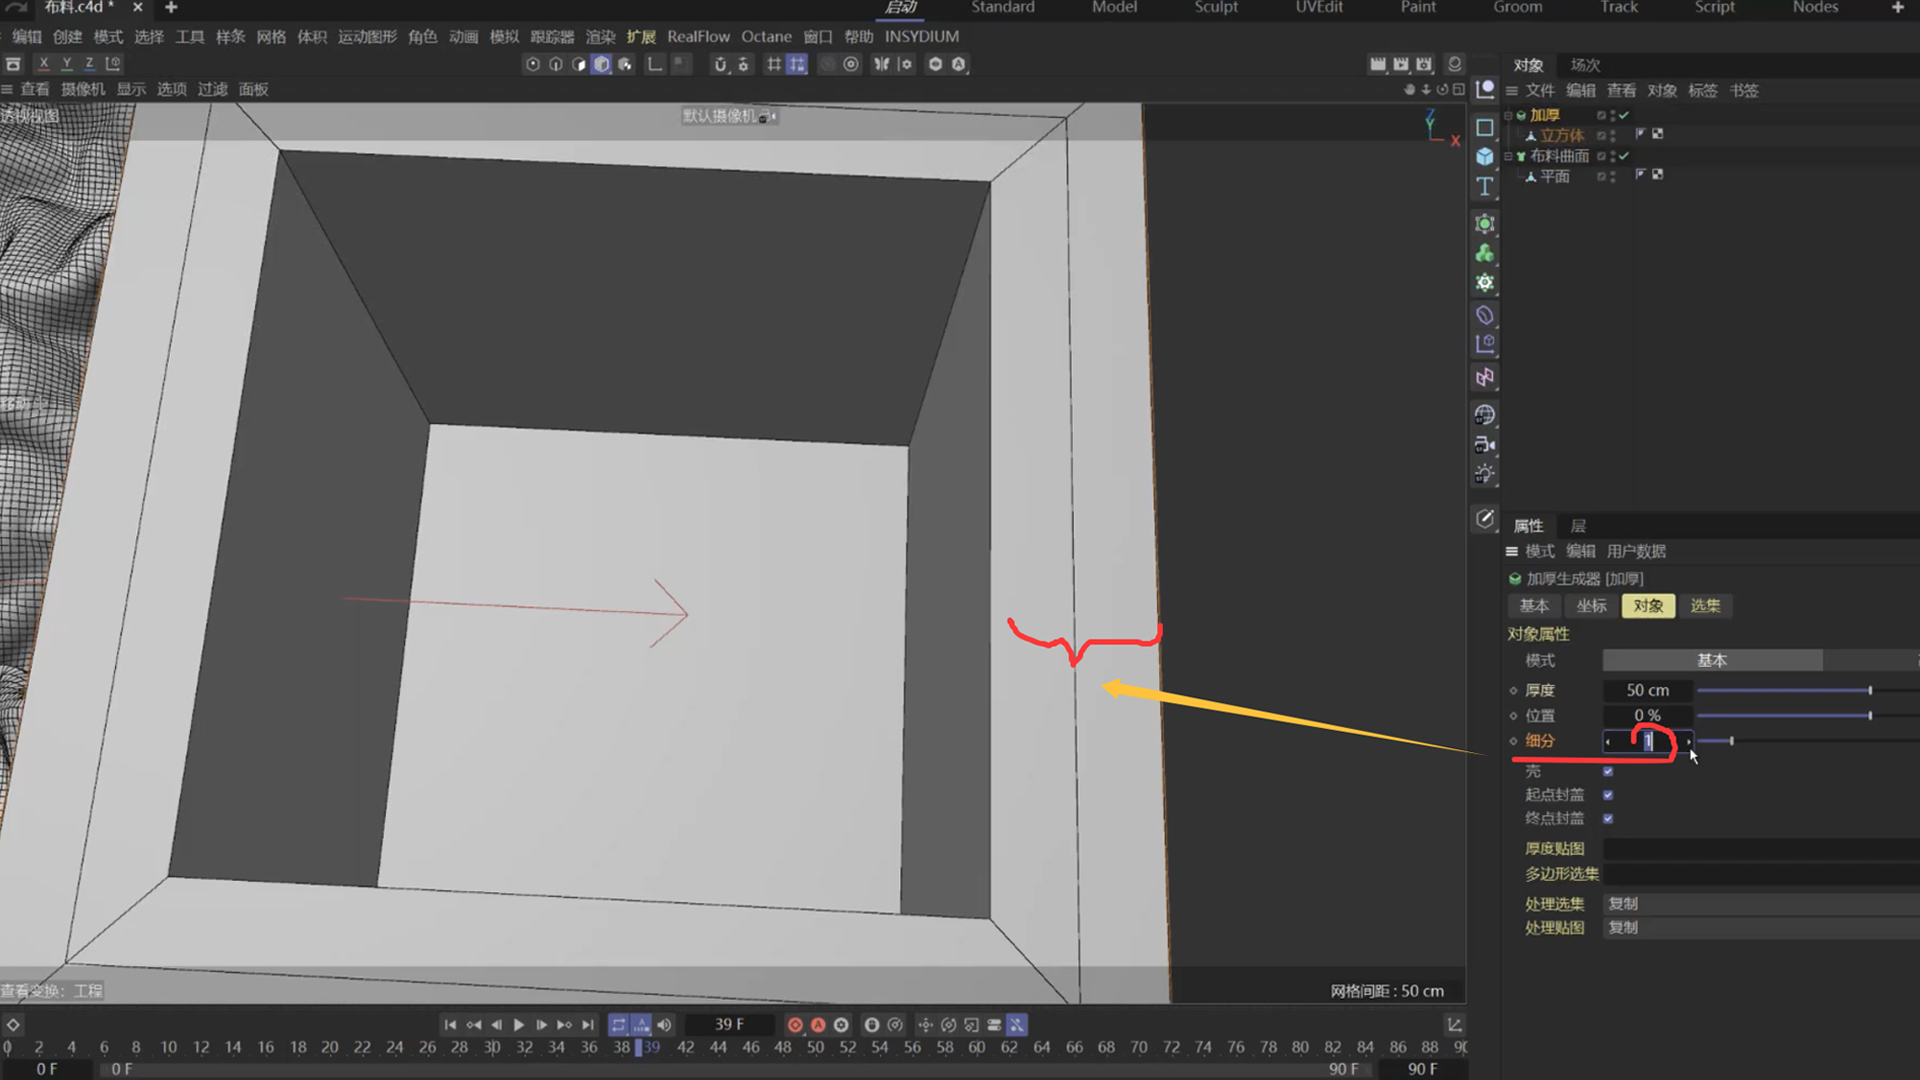Viewport: 1920px width, 1080px height.
Task: Open the 运动图形 menu
Action: tap(367, 37)
